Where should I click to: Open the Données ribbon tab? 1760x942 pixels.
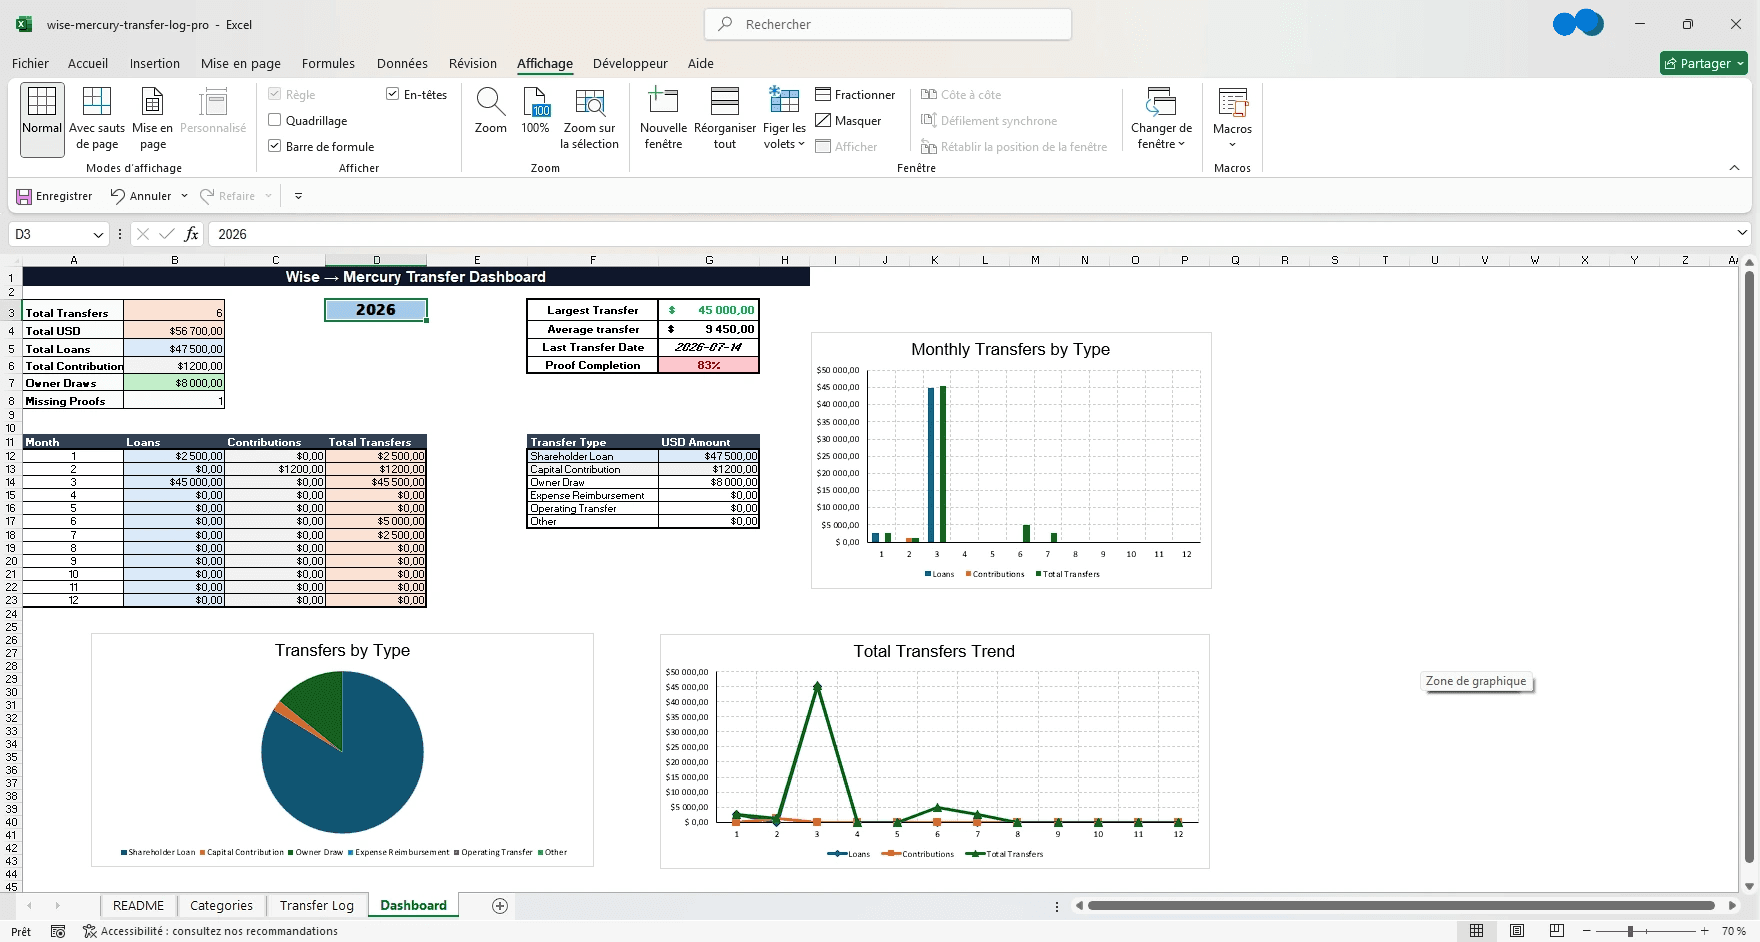click(x=402, y=63)
